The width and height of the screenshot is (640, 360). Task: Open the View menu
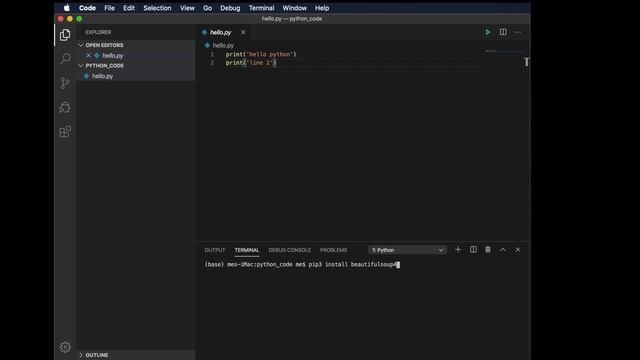tap(187, 8)
